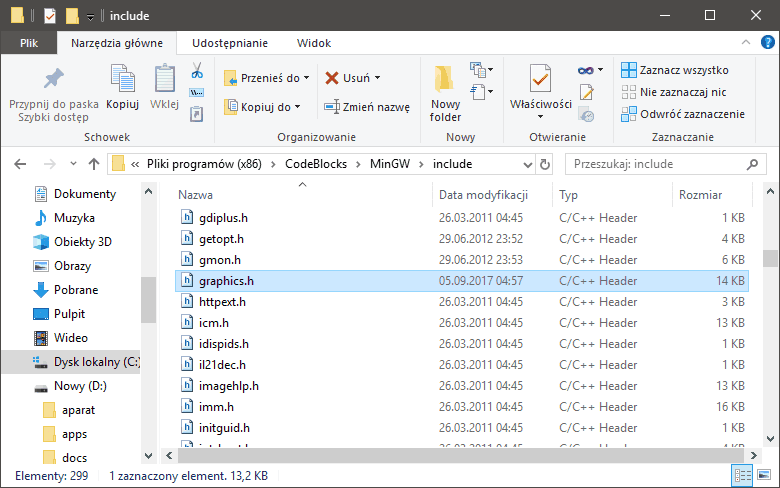Click the scissors cut icon
Viewport: 780px width, 488px height.
[197, 71]
